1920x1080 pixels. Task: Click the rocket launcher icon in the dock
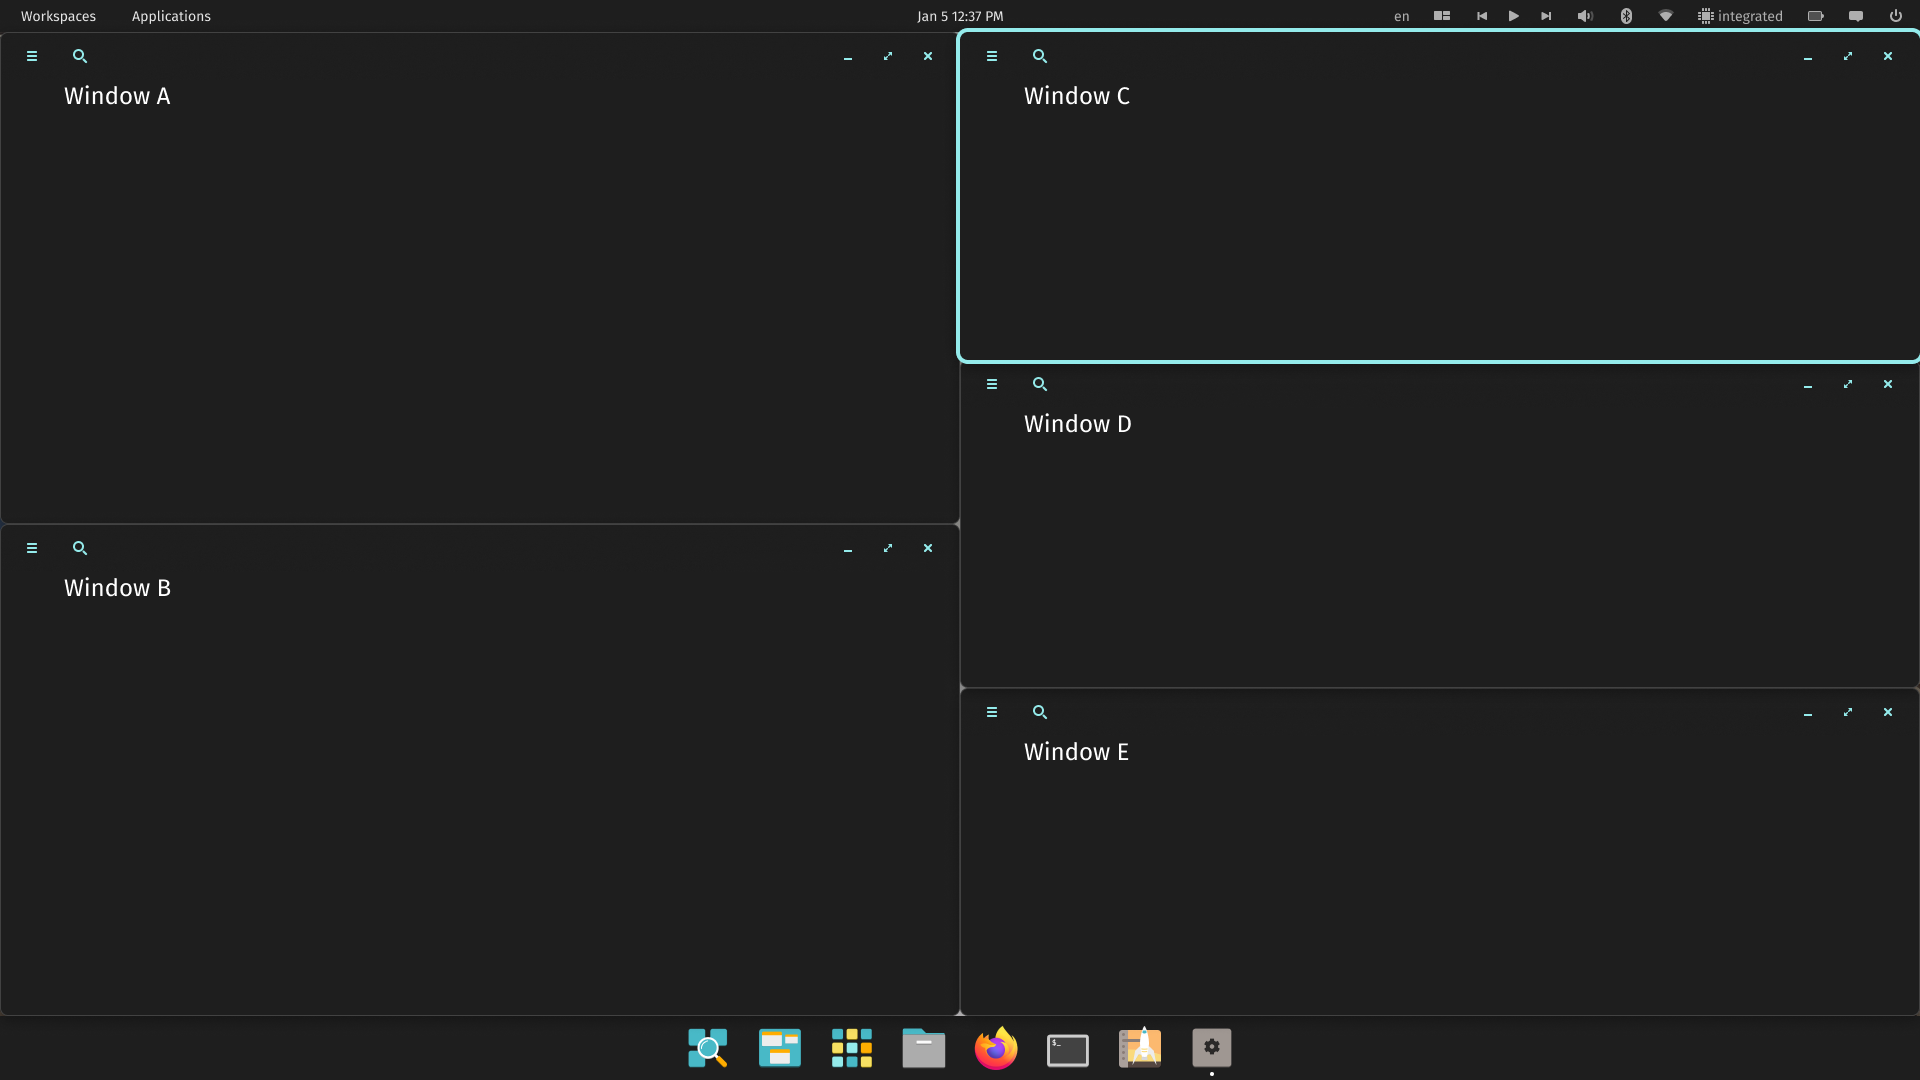coord(1139,1048)
